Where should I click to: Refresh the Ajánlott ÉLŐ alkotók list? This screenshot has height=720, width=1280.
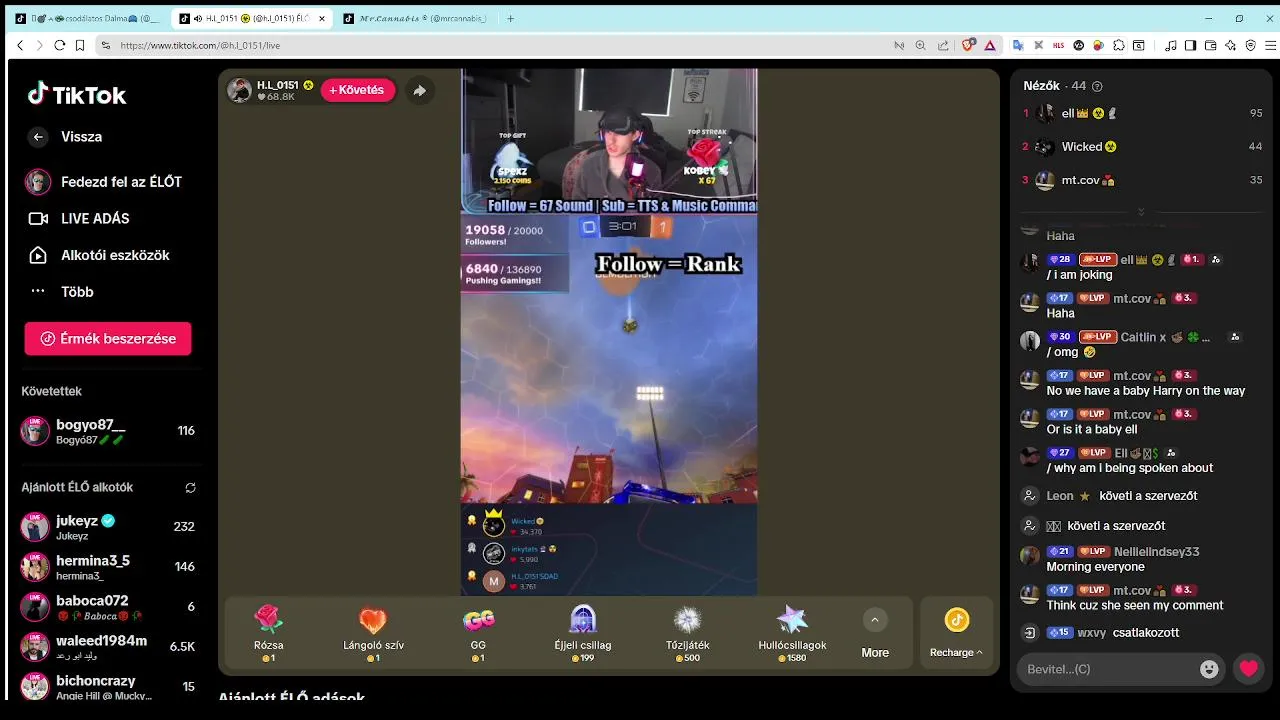190,488
